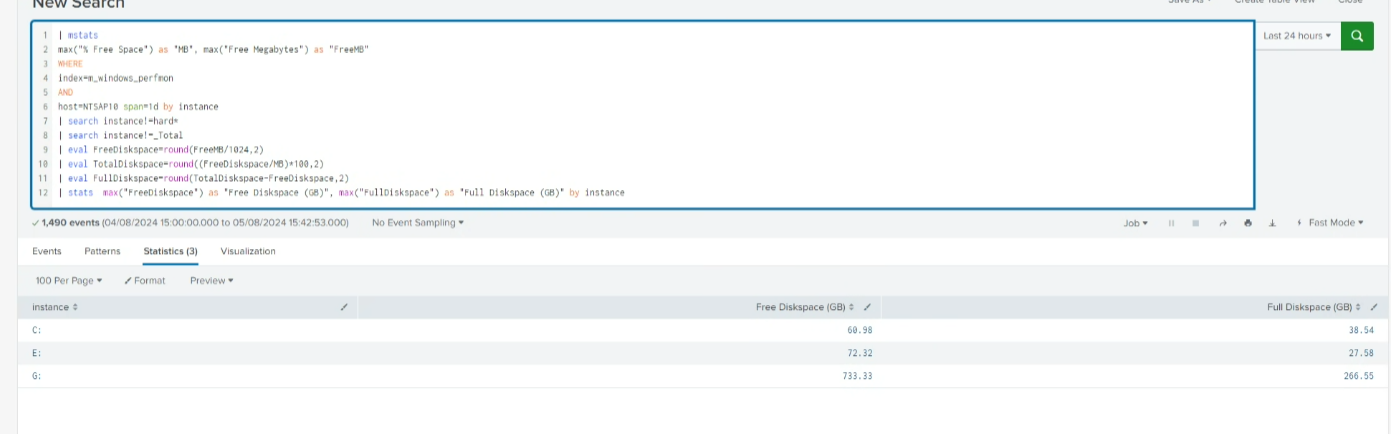Click the Share job arrow icon
Screen dimensions: 1391x434
pos(1222,223)
